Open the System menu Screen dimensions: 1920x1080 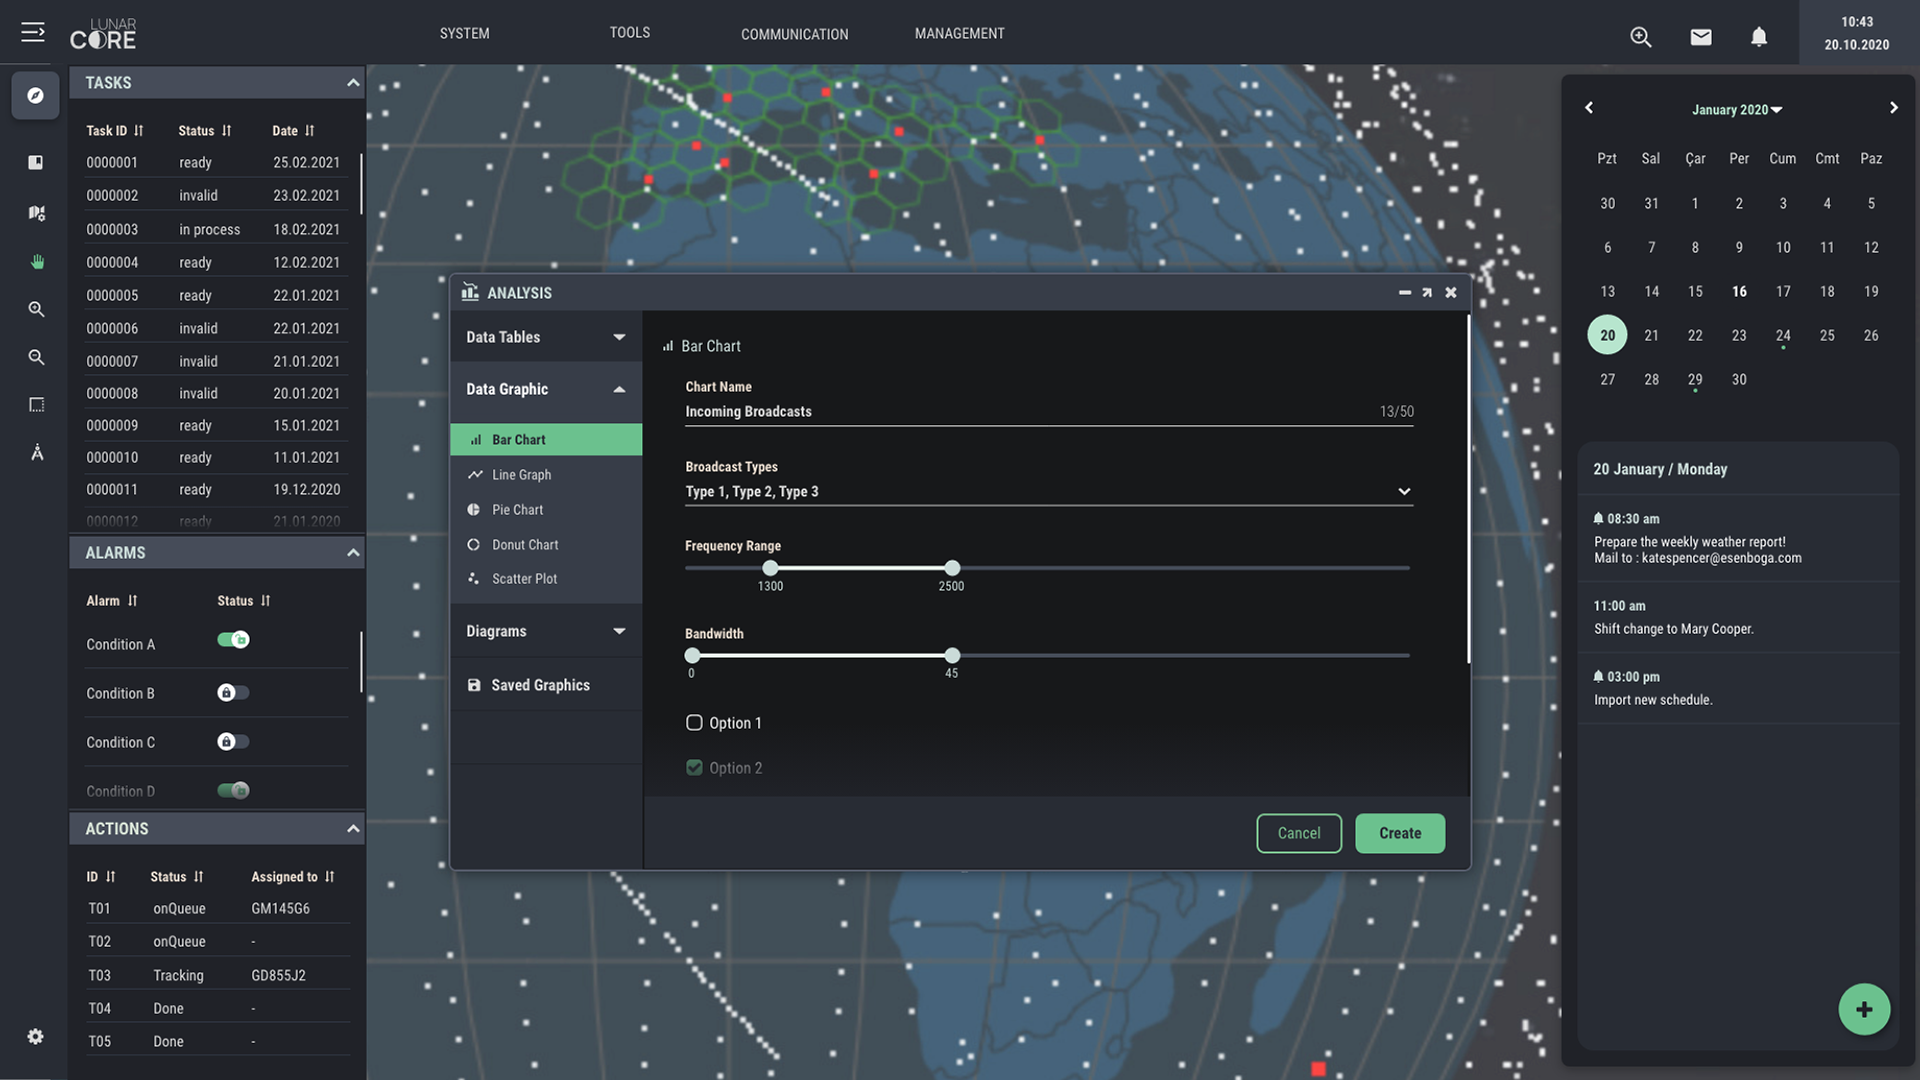click(465, 33)
